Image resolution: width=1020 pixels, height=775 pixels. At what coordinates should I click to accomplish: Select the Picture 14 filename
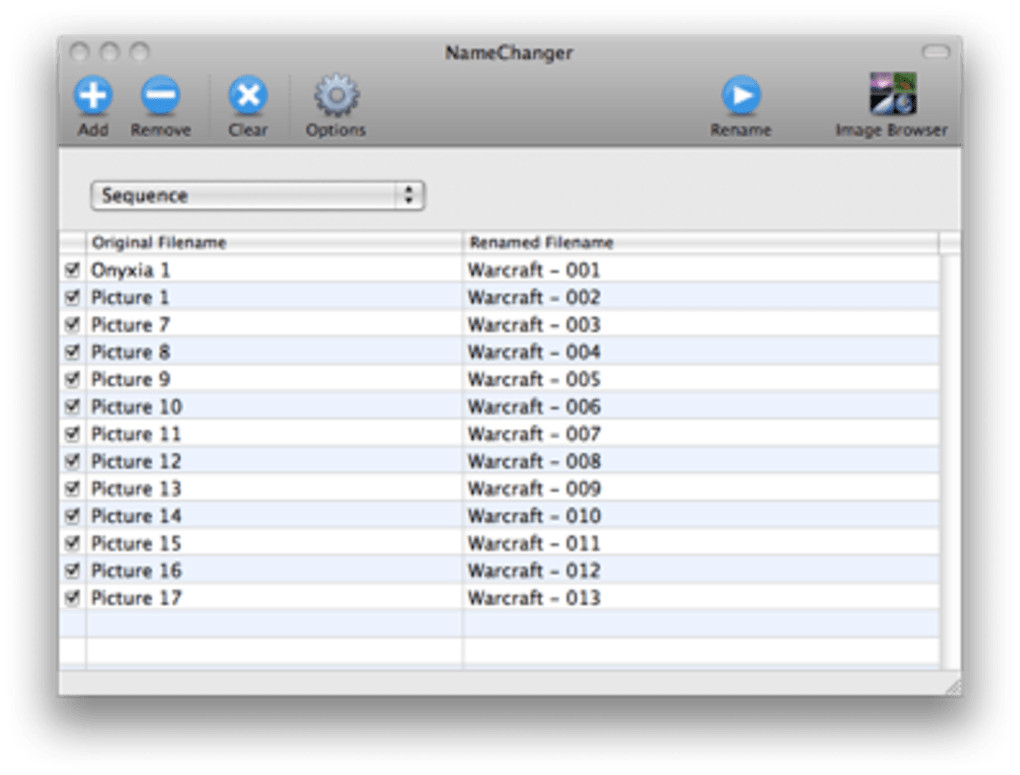coord(136,516)
